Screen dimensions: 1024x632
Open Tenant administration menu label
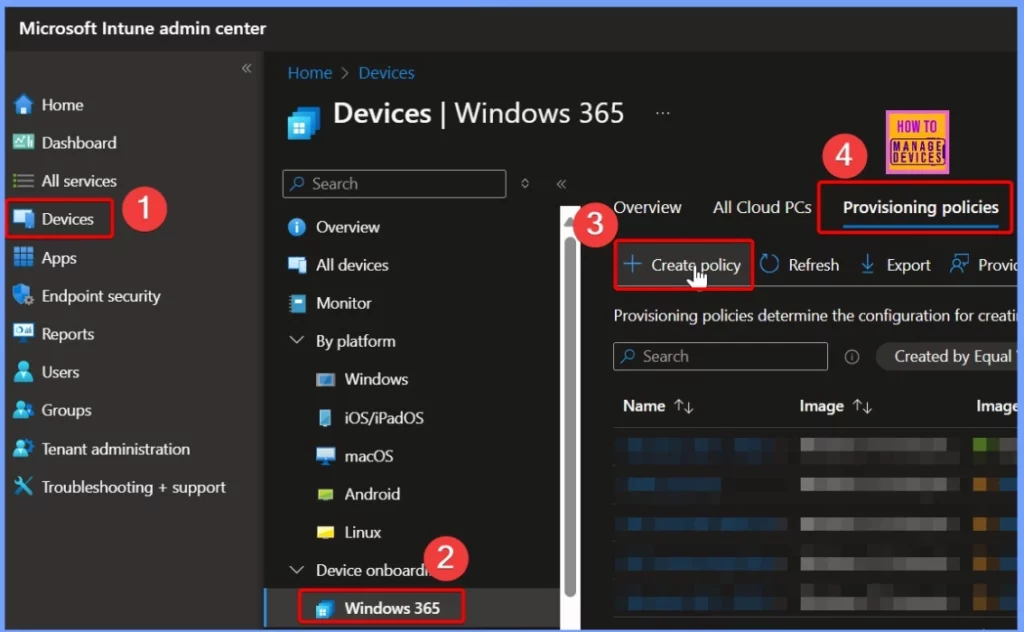116,449
